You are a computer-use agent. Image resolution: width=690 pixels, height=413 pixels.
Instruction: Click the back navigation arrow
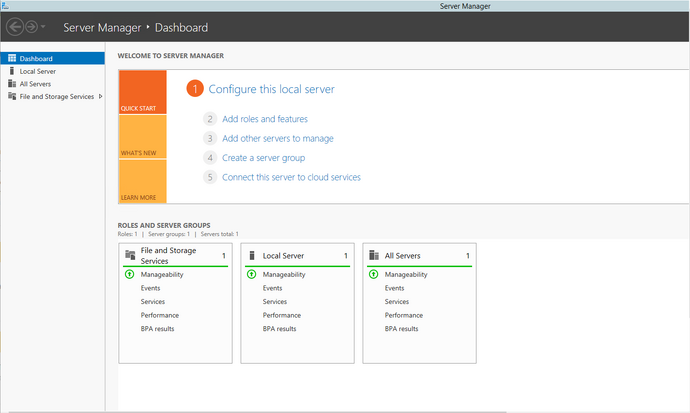click(x=15, y=27)
